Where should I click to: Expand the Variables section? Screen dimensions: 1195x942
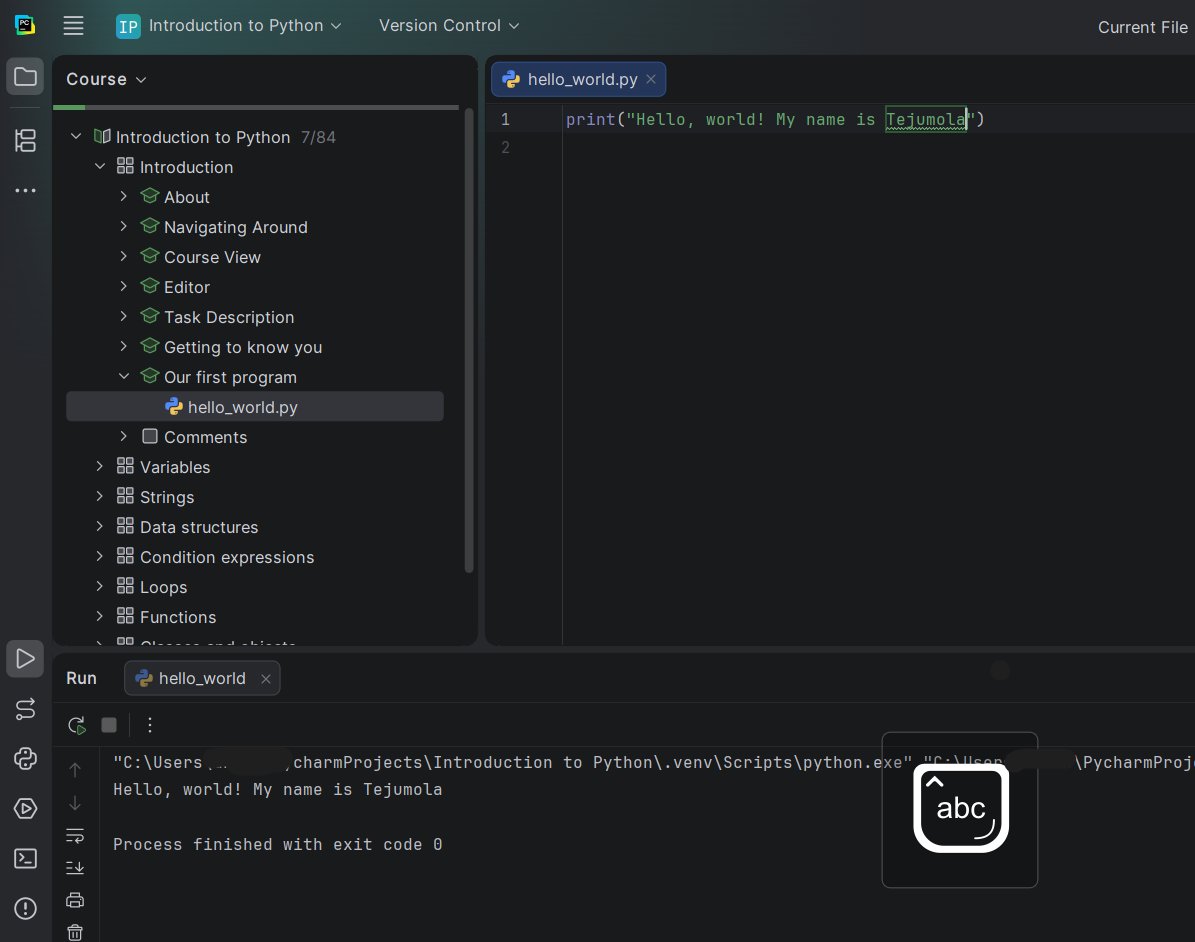(100, 466)
